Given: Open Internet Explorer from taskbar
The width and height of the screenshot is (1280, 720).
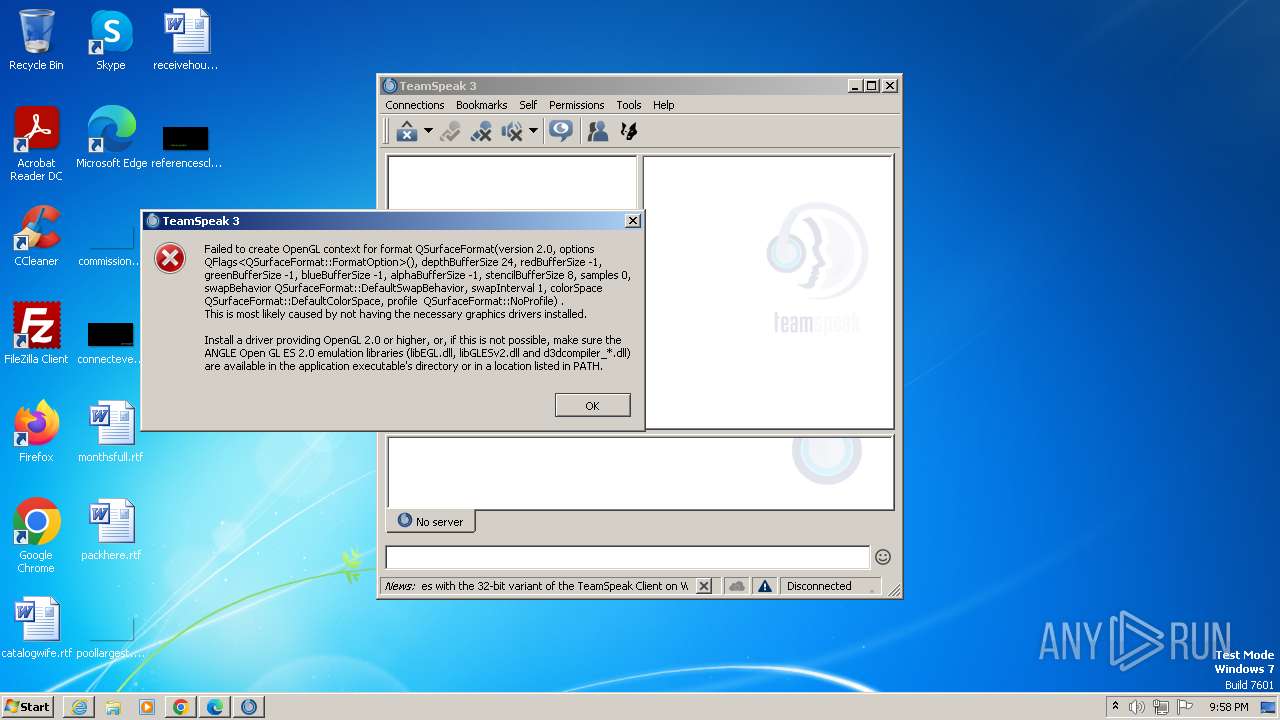Looking at the screenshot, I should (79, 707).
